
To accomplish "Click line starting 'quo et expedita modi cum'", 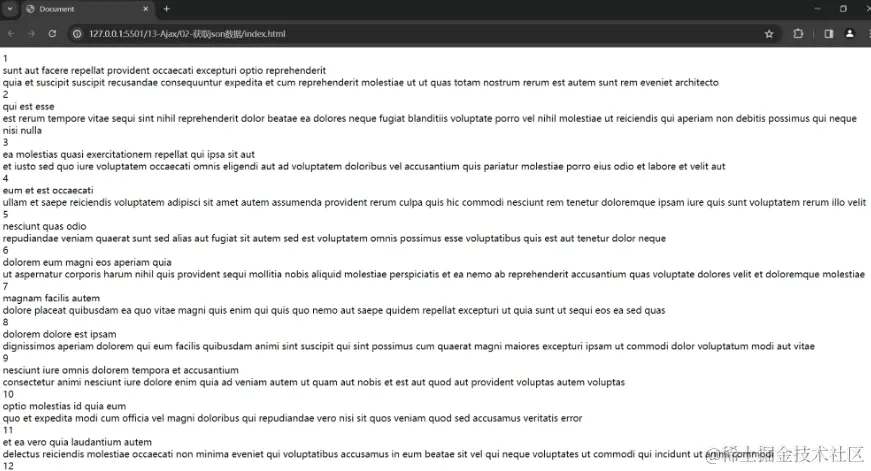I will 292,418.
